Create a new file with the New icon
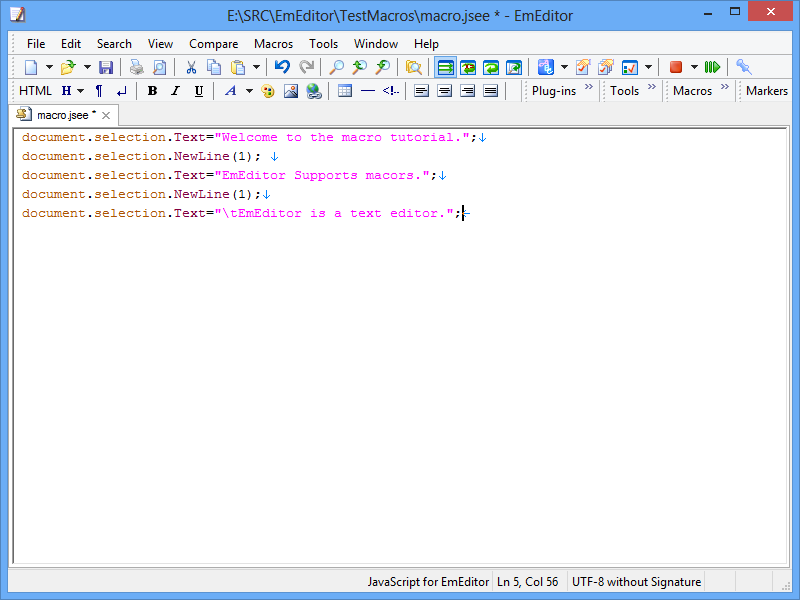 click(x=31, y=67)
